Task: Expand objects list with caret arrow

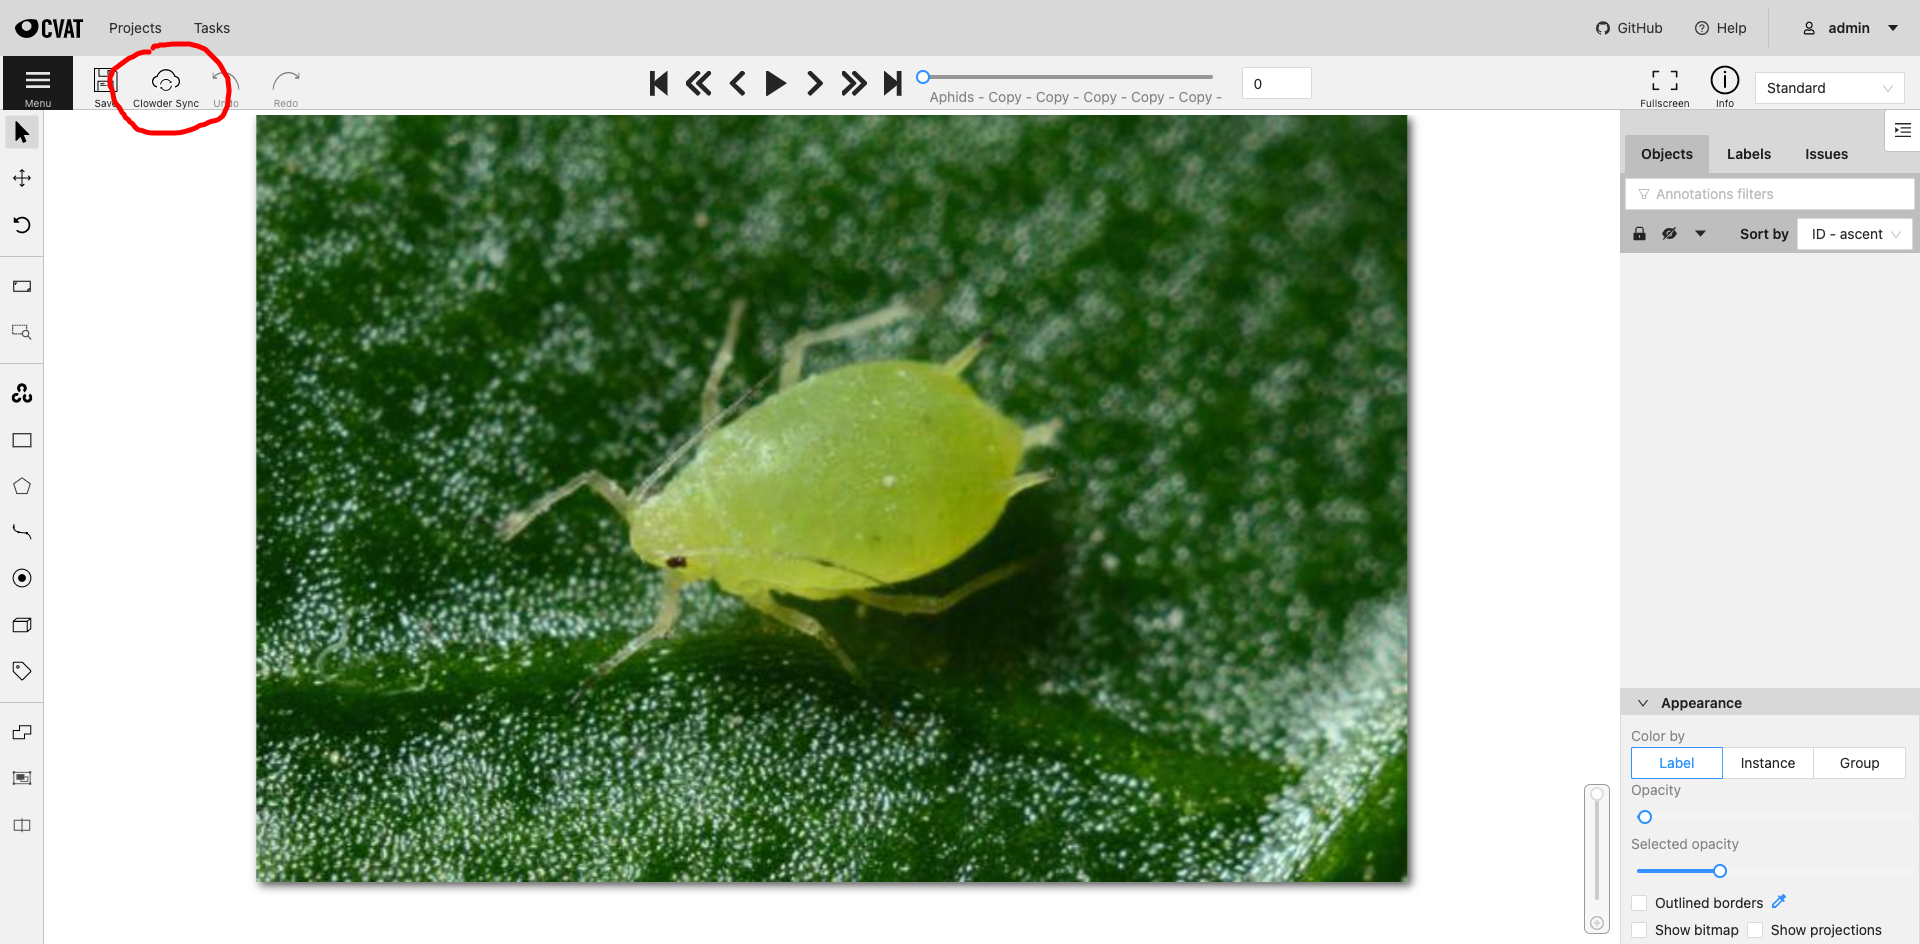Action: coord(1700,234)
